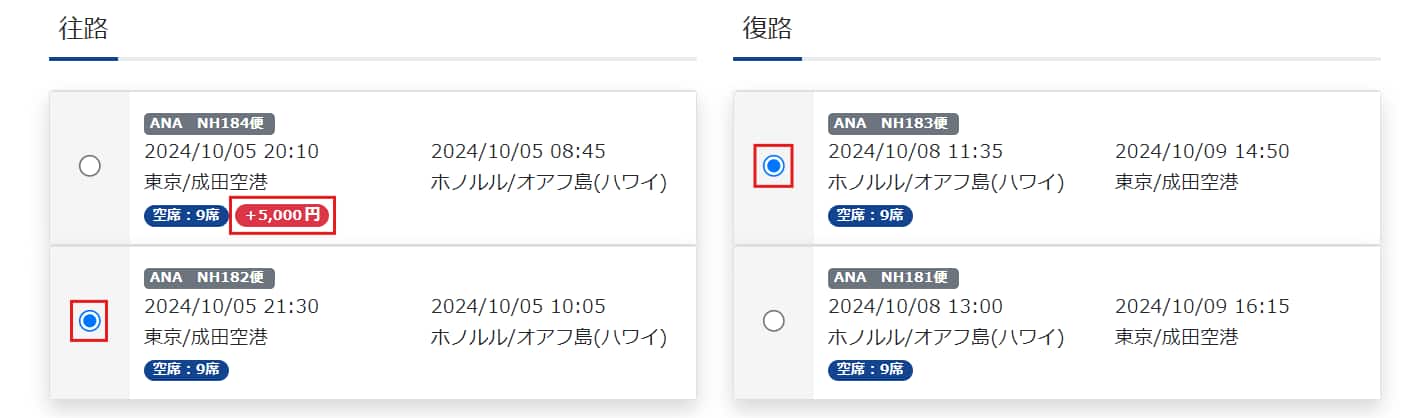The height and width of the screenshot is (418, 1426).
Task: Click the 11:35 departure time of NH183
Action: point(975,152)
